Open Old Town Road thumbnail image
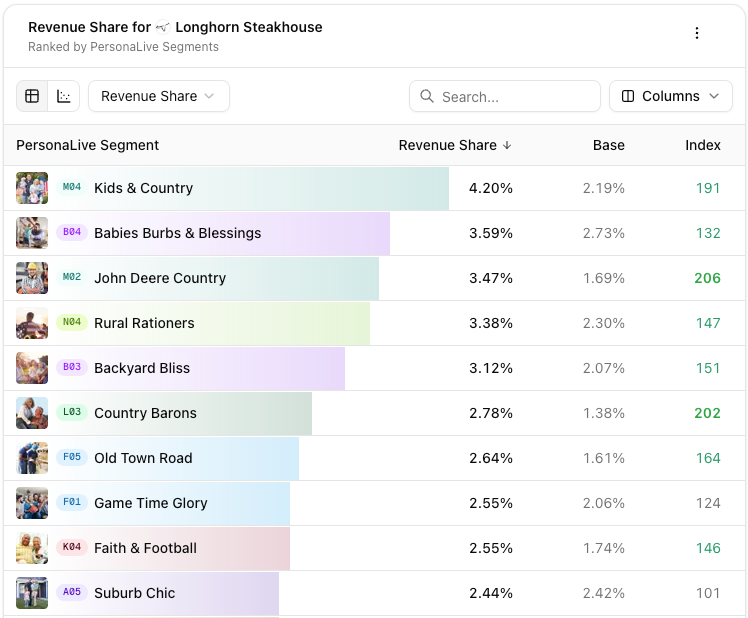 32,458
